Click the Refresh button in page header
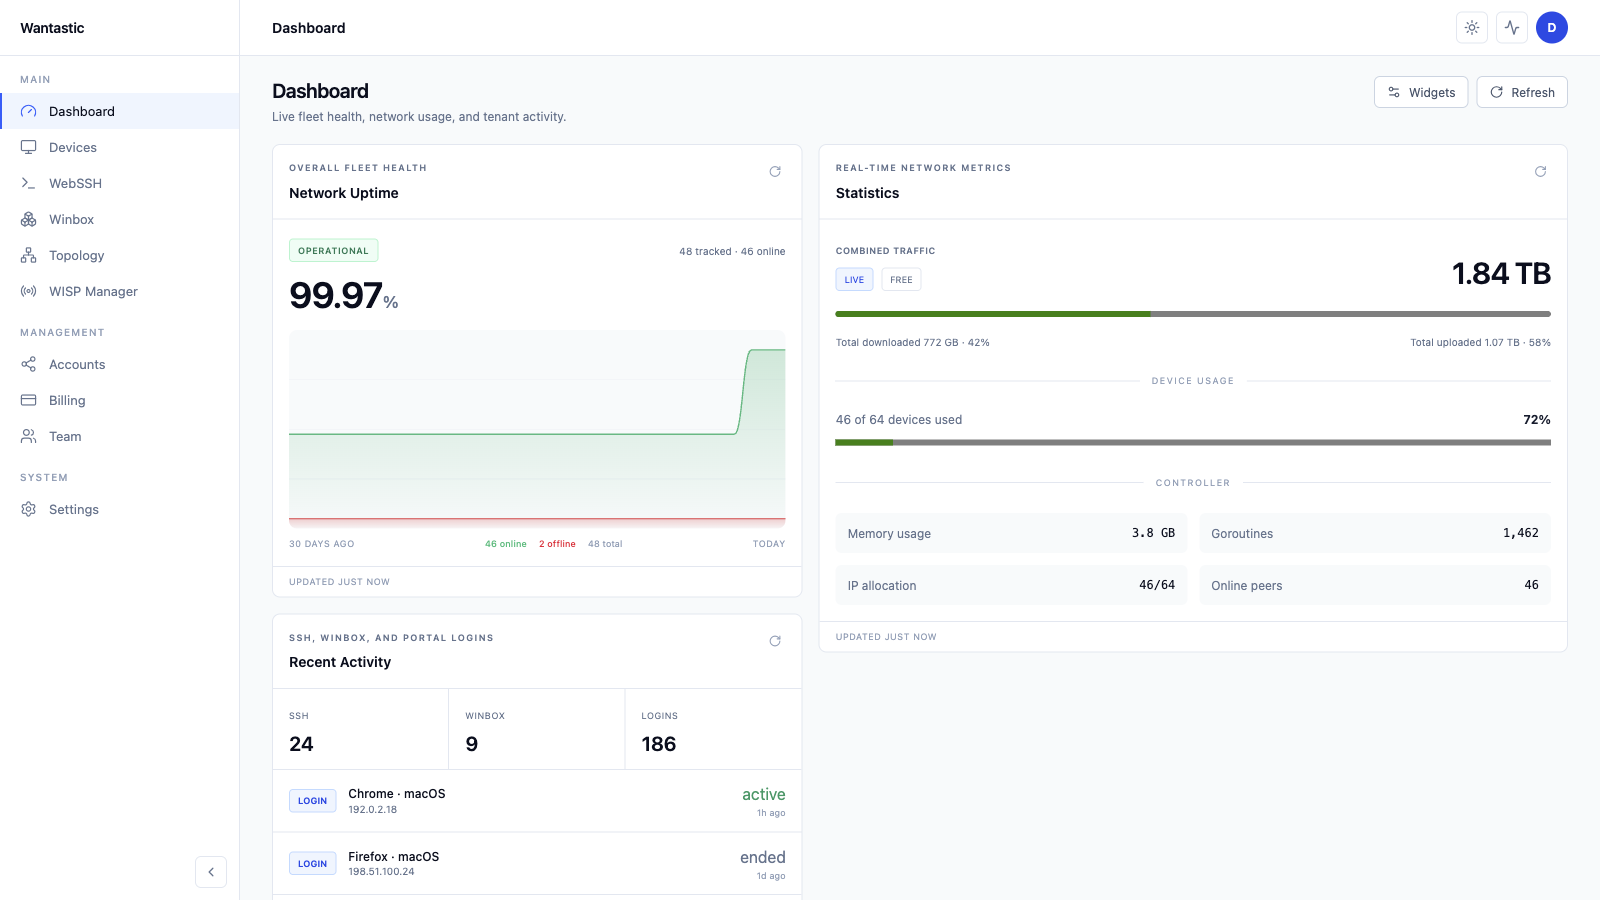This screenshot has height=900, width=1600. coord(1522,92)
